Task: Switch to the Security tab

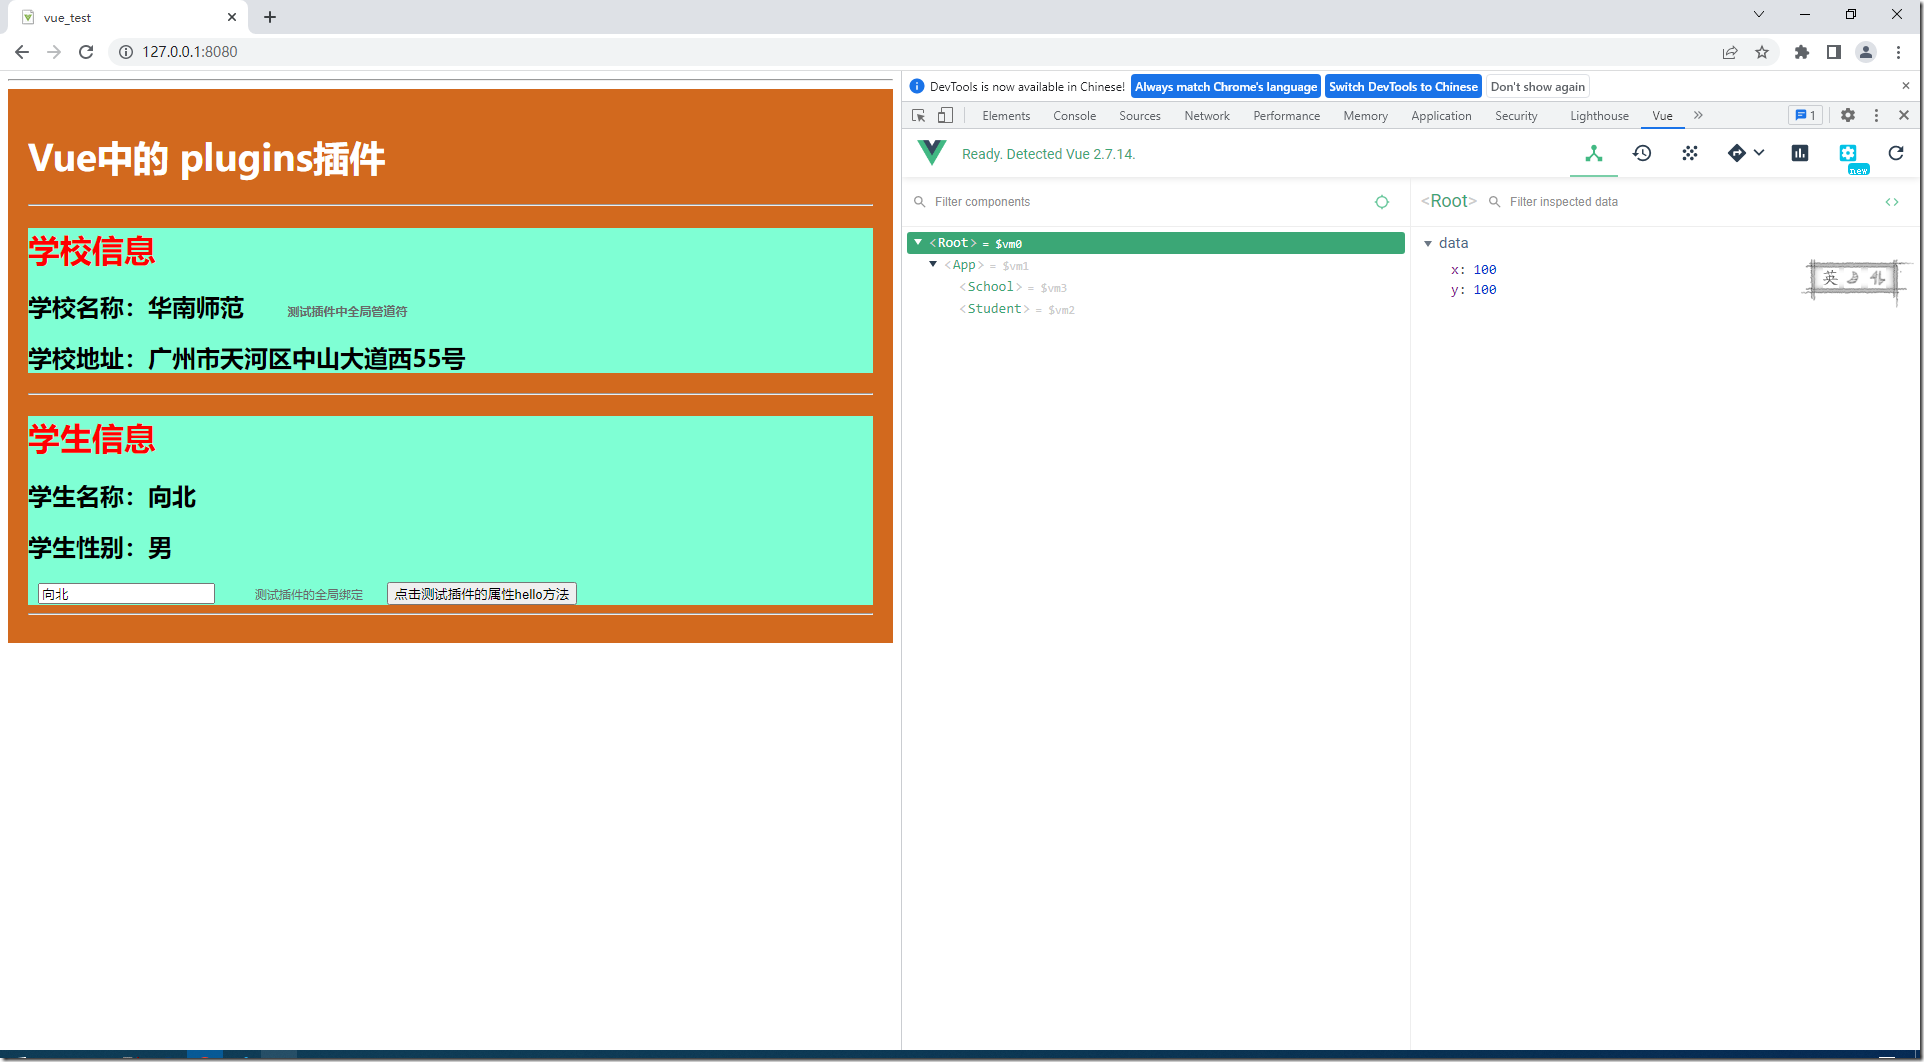Action: coord(1516,116)
